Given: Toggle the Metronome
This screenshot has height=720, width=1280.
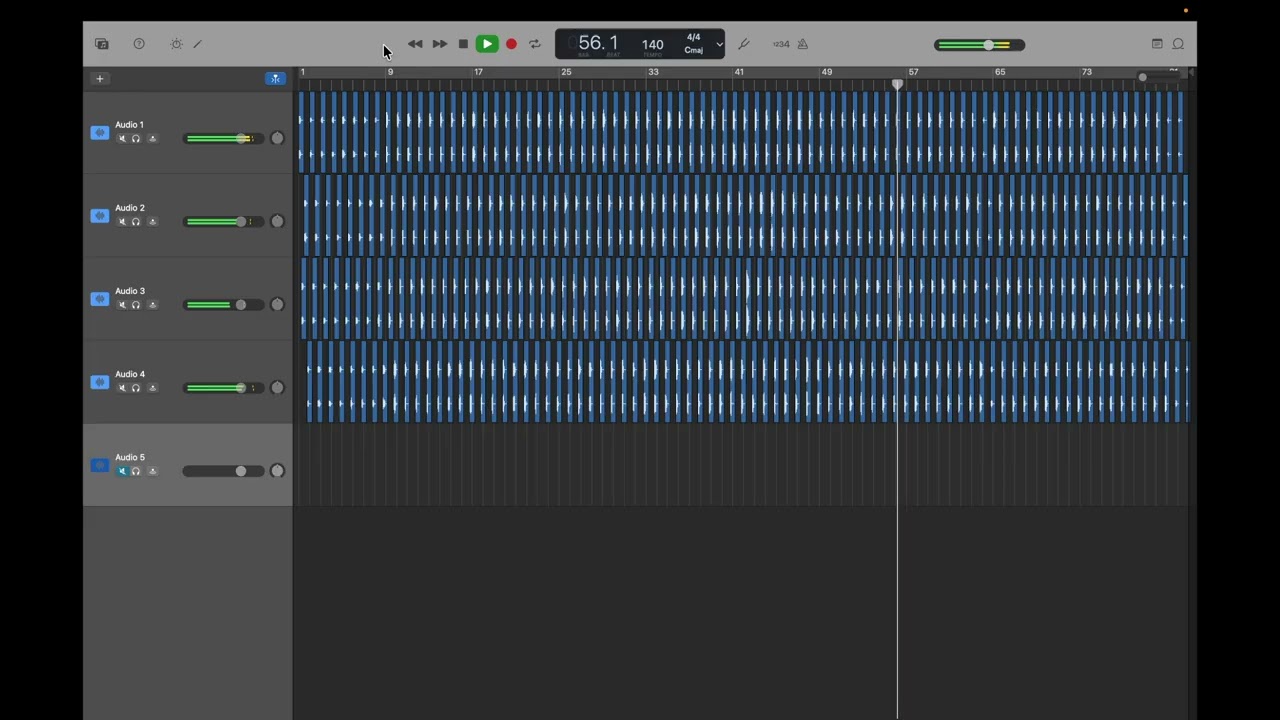Looking at the screenshot, I should coord(802,44).
